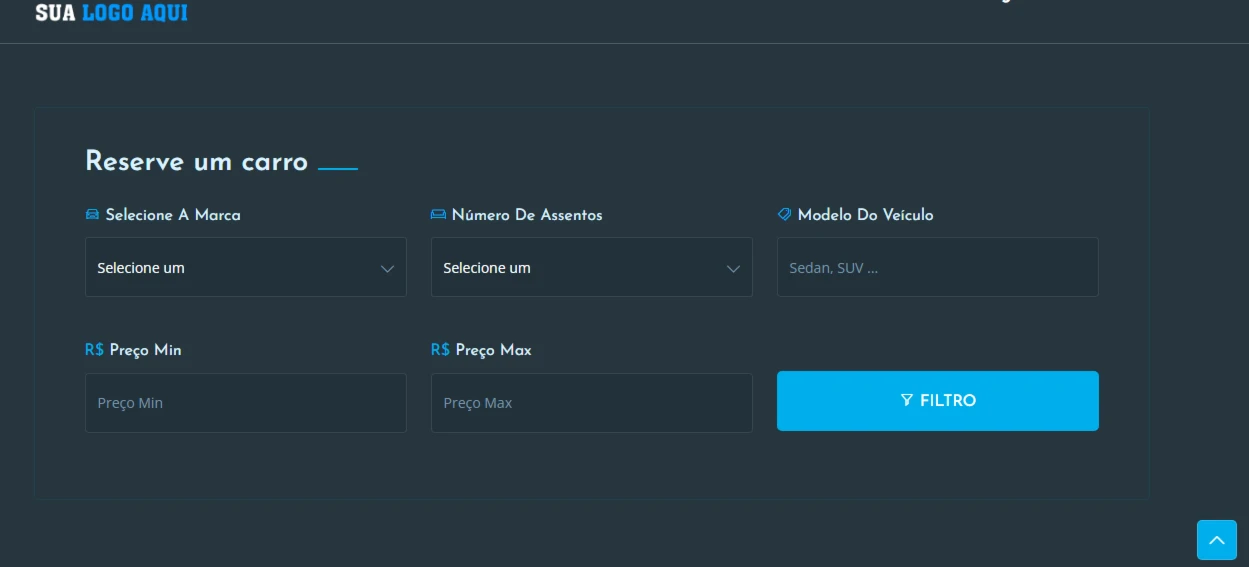Screen dimensions: 1249x567
Task: Click the R$ symbol next to Preço Max
Action: (x=440, y=350)
